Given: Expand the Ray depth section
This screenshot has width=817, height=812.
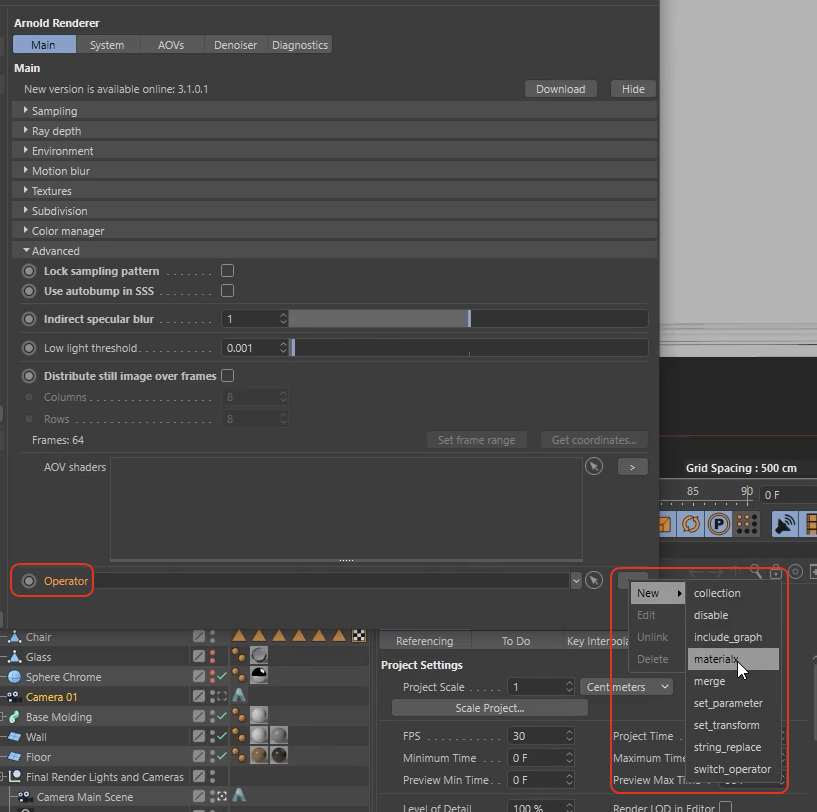Looking at the screenshot, I should click(x=334, y=130).
